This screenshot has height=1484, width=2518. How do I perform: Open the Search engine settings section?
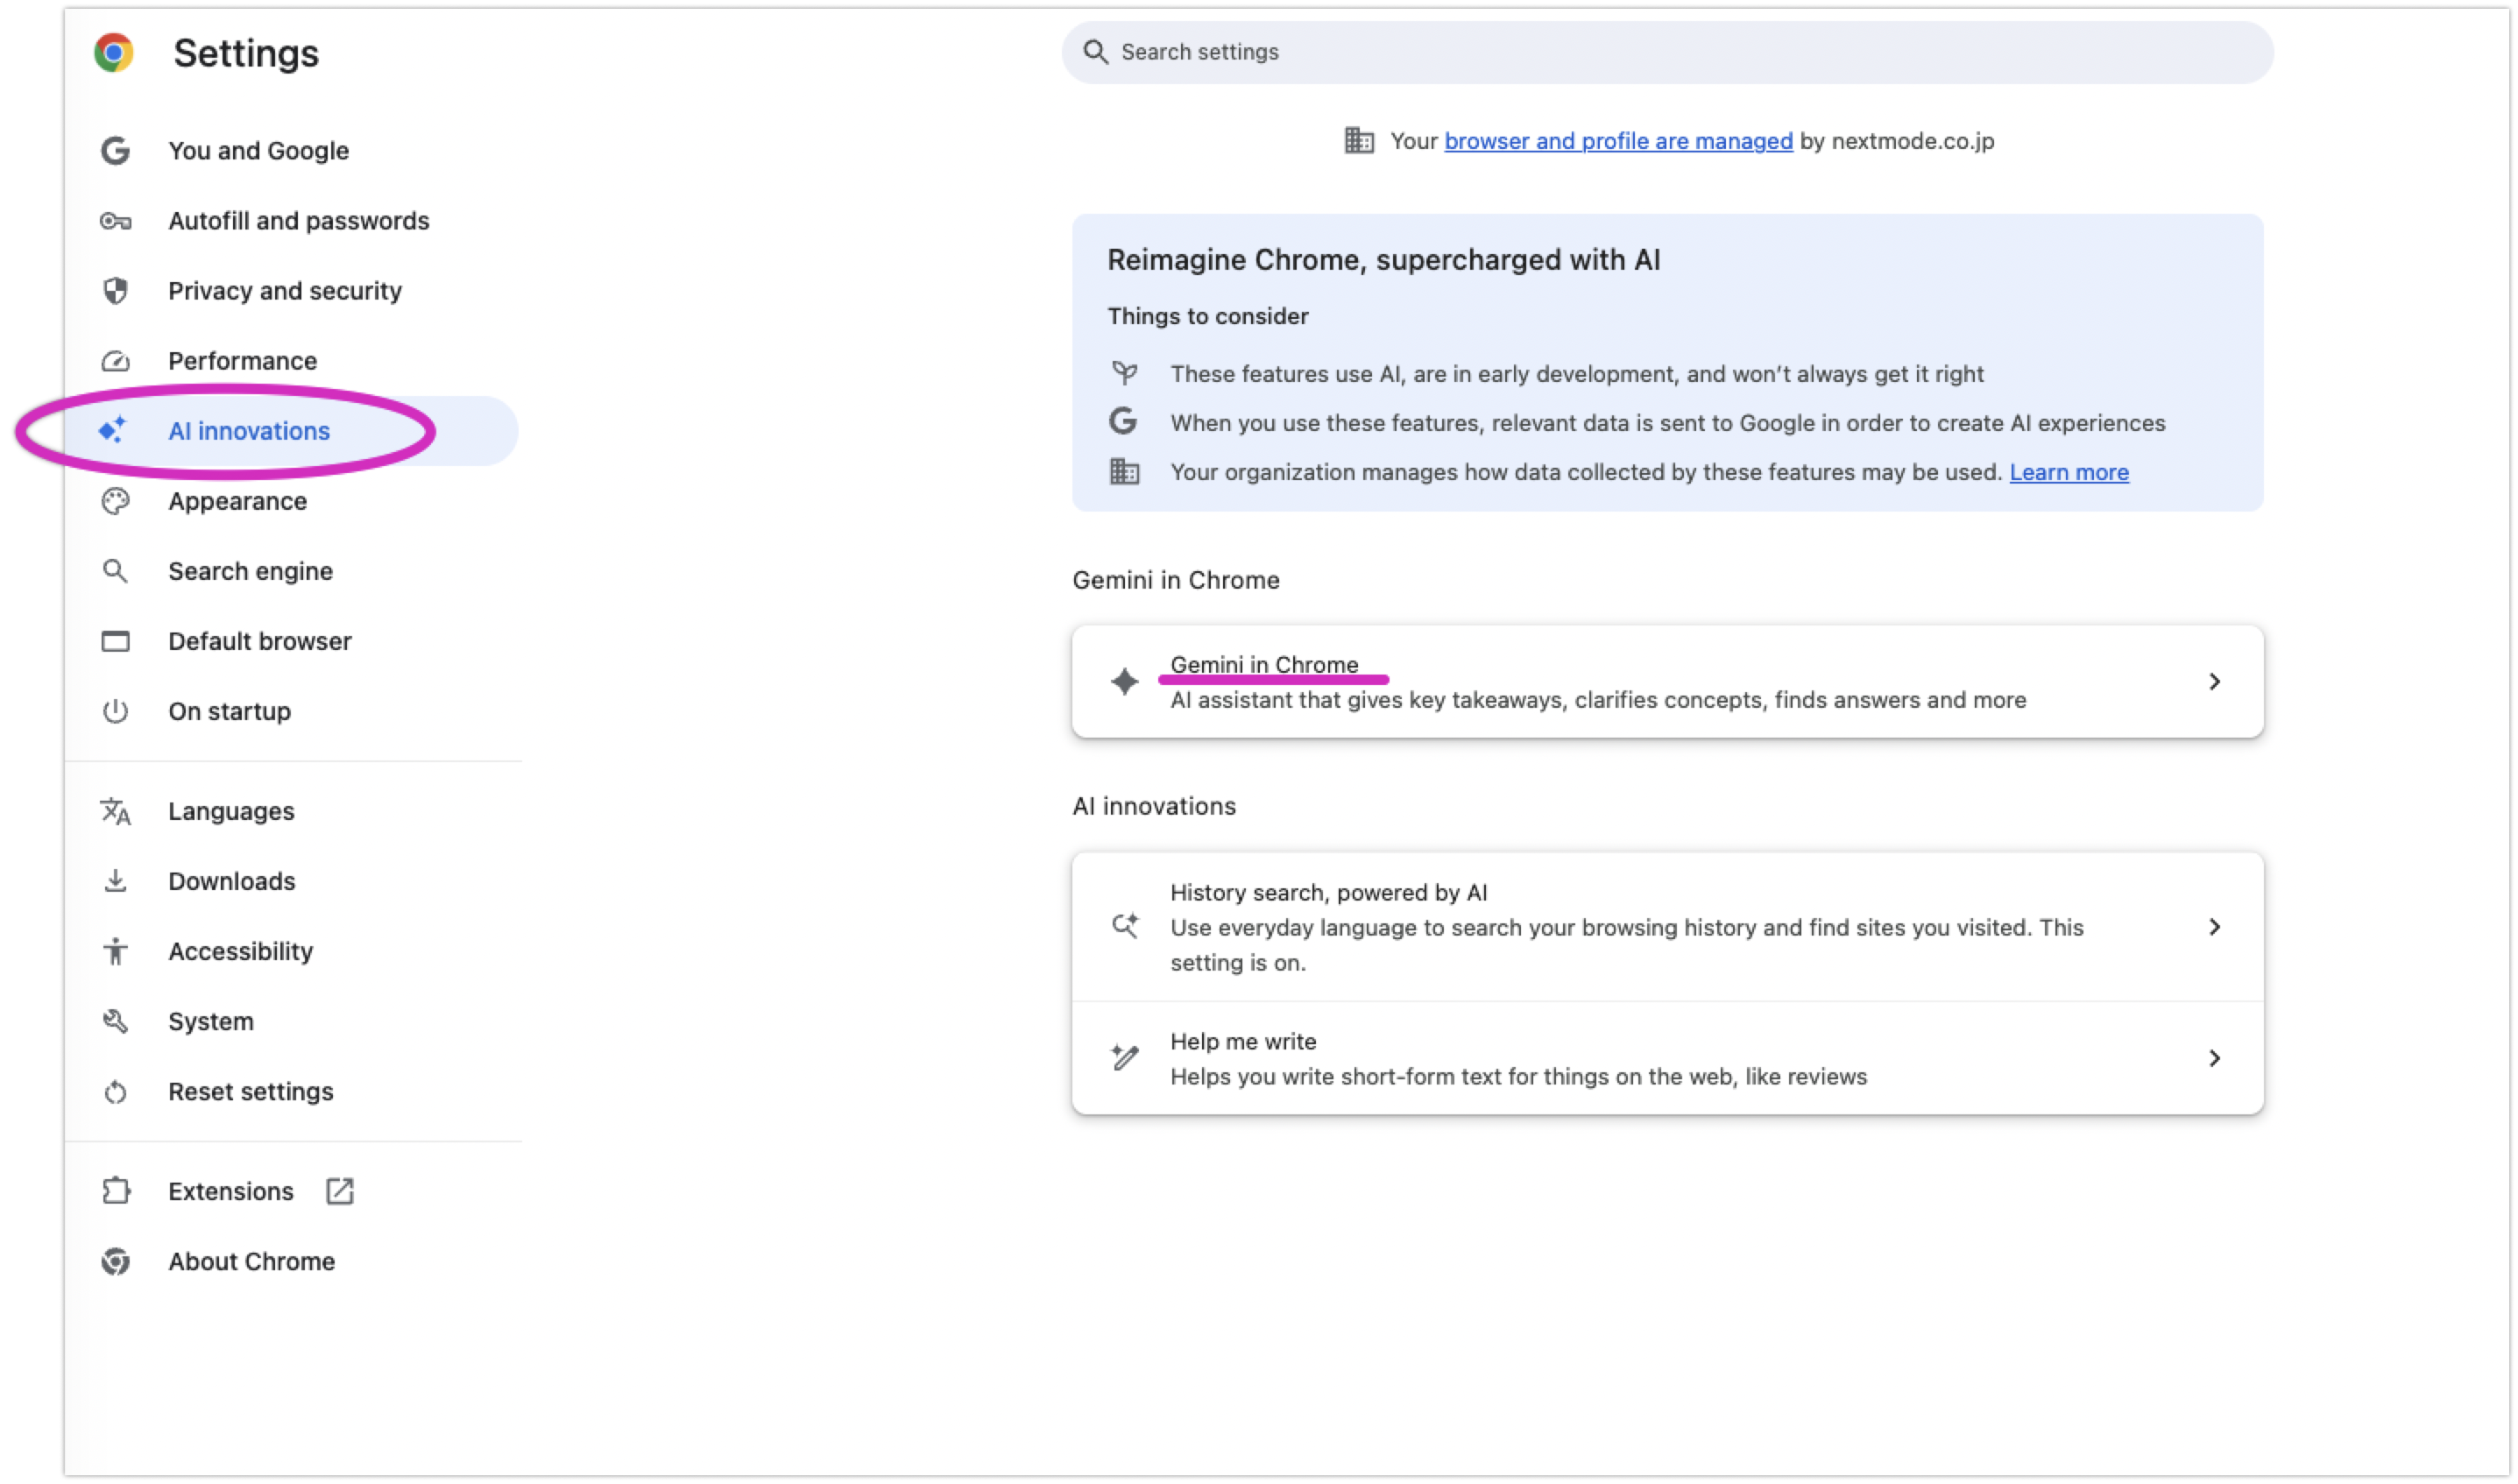click(x=250, y=571)
